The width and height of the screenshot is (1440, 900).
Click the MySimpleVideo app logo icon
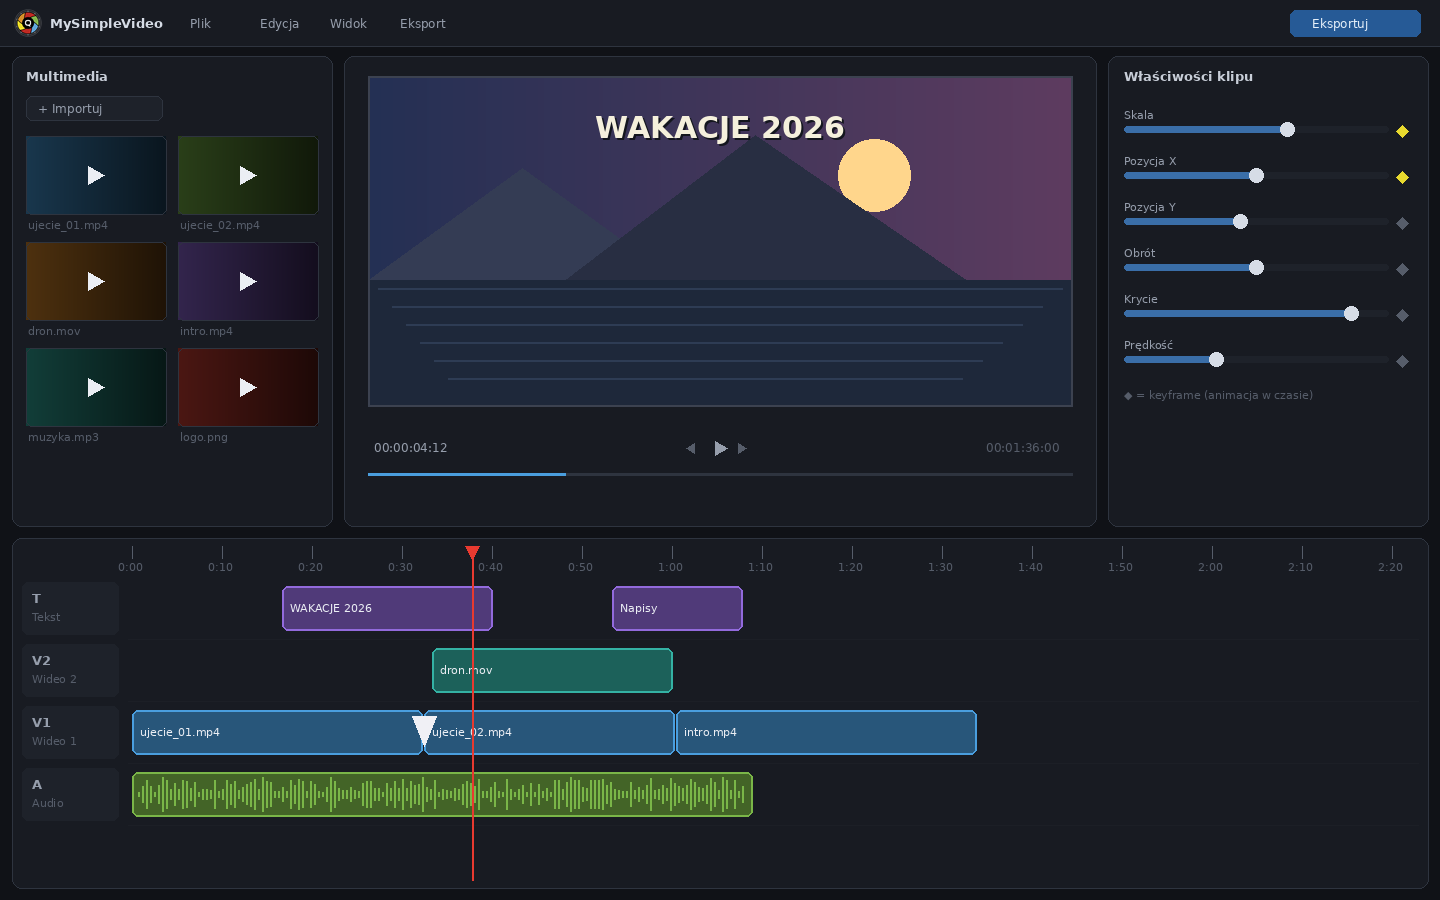(28, 23)
